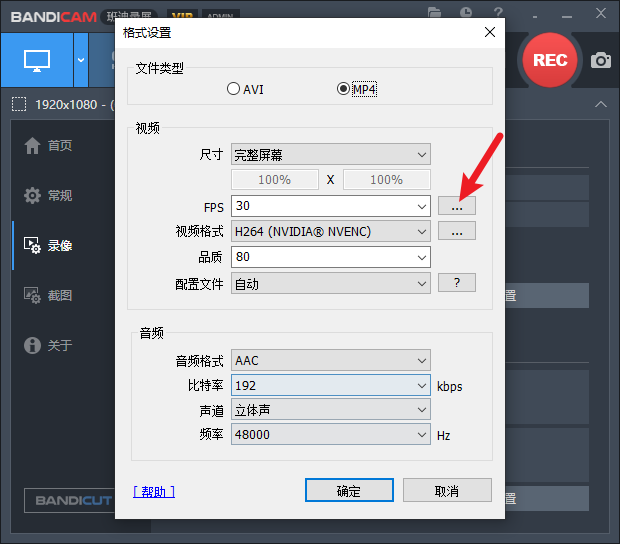Click the BANDICAM logo
The width and height of the screenshot is (620, 544).
(x=54, y=17)
